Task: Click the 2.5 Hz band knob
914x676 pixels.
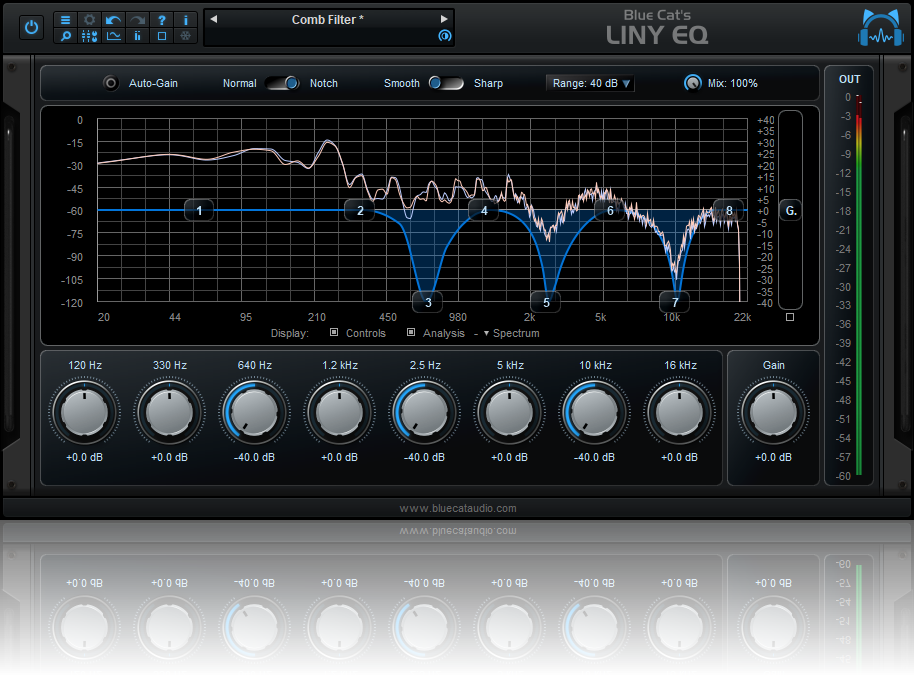Action: click(425, 412)
